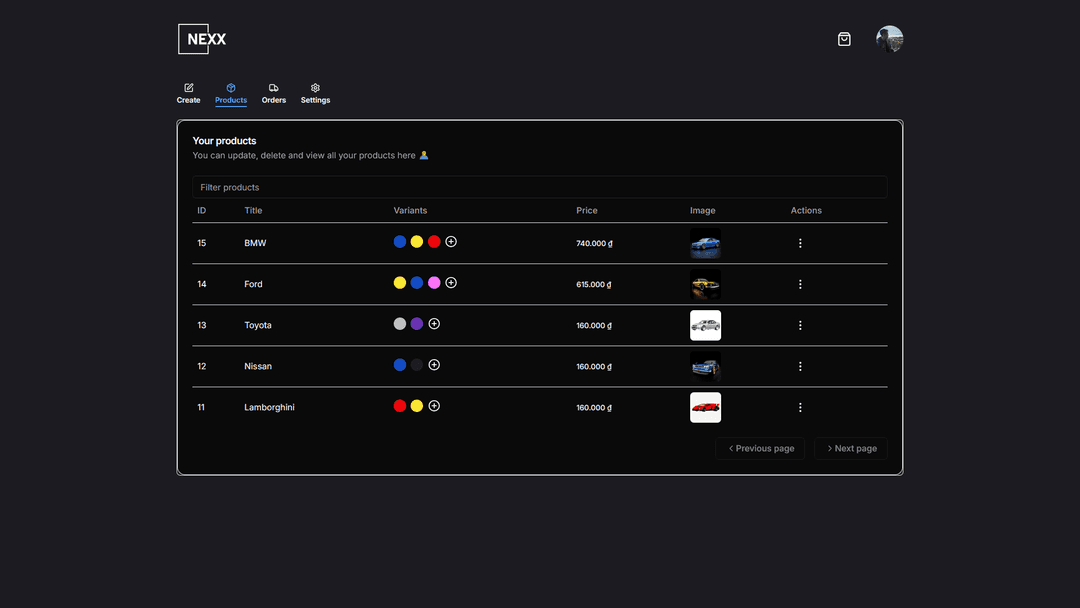
Task: Click the Nissan title cell
Action: pyautogui.click(x=258, y=366)
